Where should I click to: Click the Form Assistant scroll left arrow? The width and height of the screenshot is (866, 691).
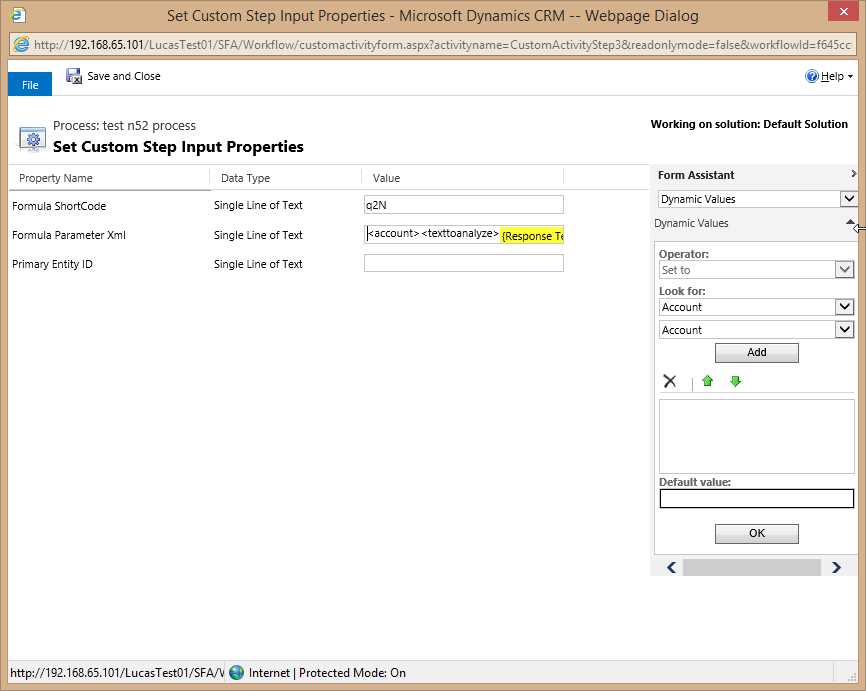pos(672,567)
